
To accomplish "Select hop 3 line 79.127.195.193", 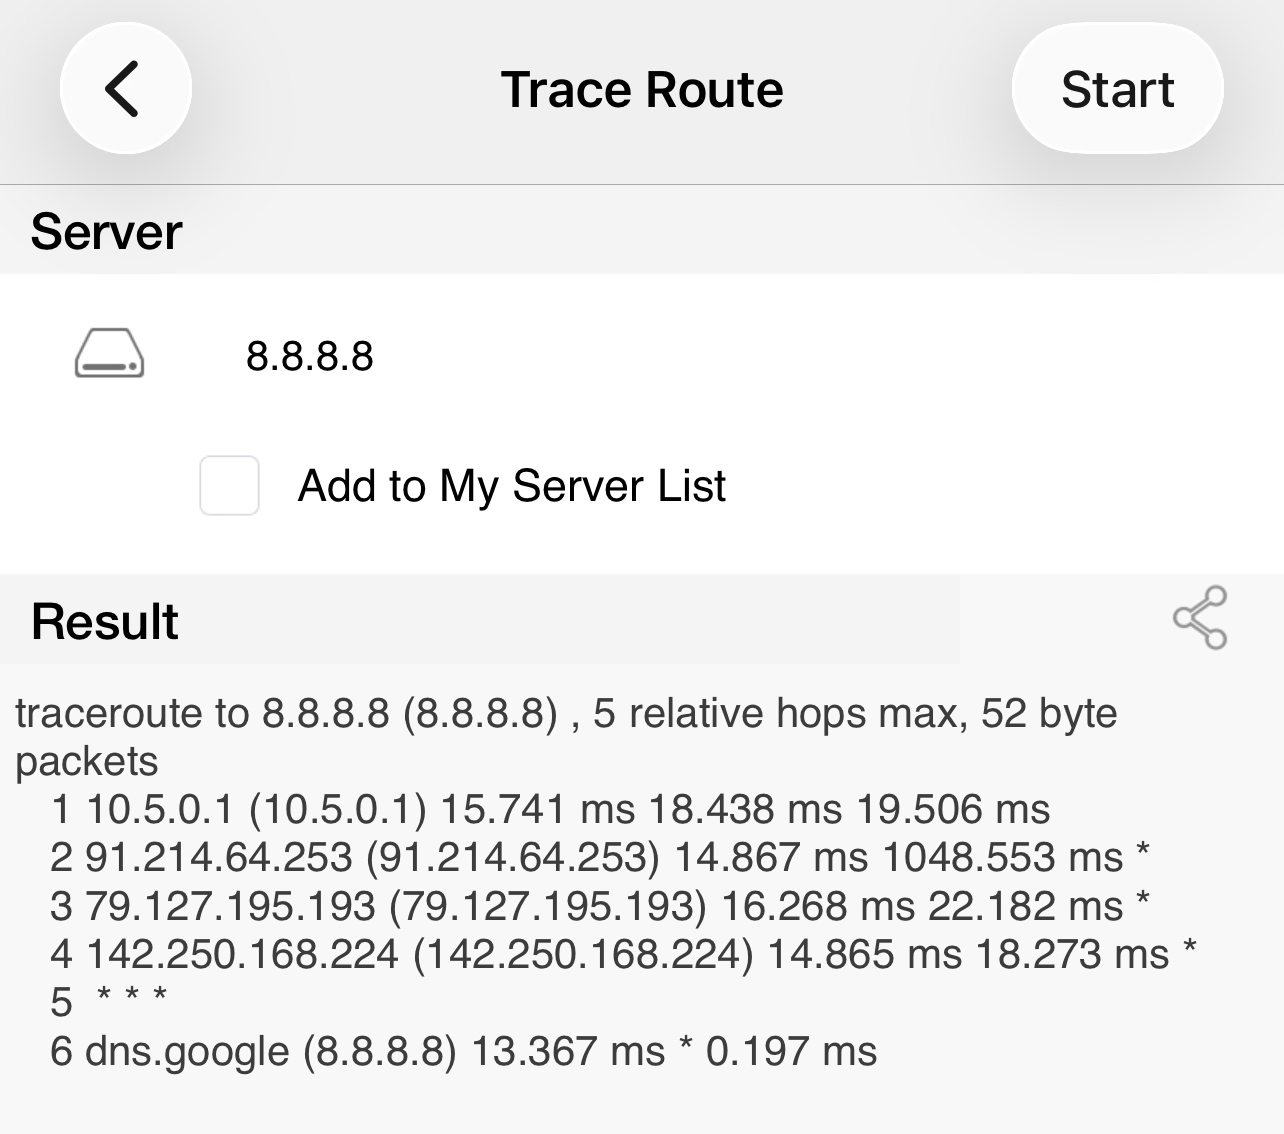I will (x=600, y=906).
